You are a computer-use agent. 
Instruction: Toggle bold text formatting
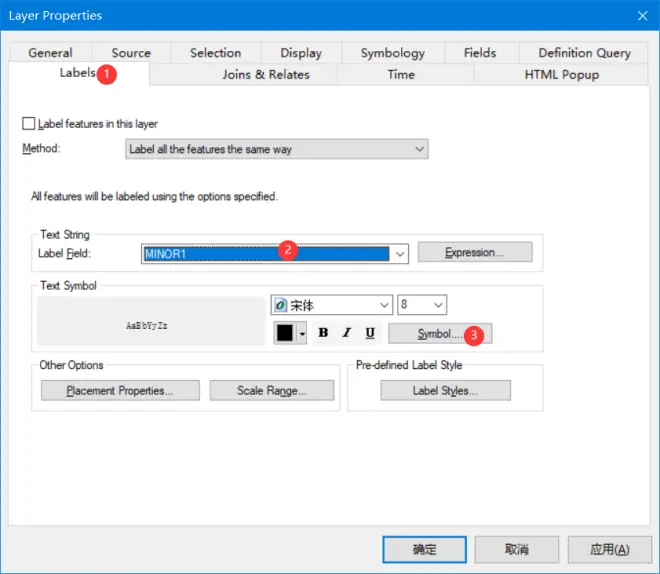coord(323,333)
